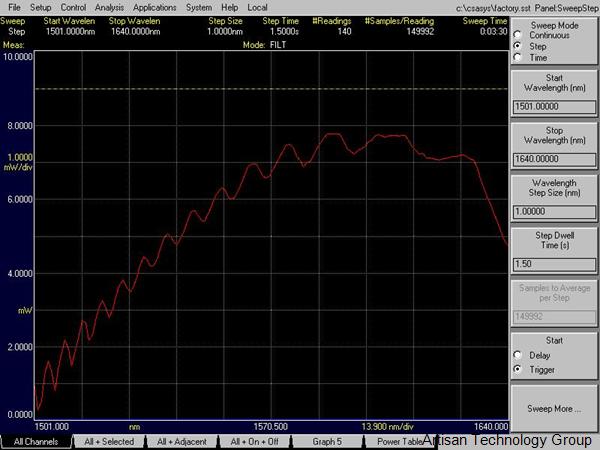Select Continuous sweep mode
600x450 pixels.
click(x=517, y=35)
